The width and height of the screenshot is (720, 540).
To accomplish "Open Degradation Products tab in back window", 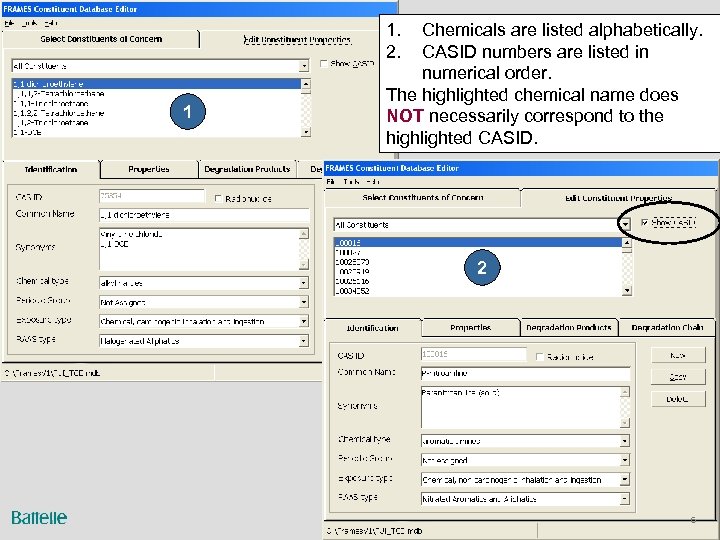I will [247, 169].
